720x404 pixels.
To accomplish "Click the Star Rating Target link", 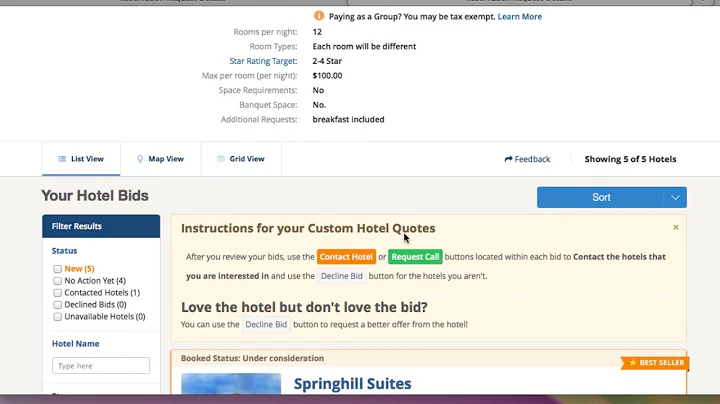I will tap(263, 61).
